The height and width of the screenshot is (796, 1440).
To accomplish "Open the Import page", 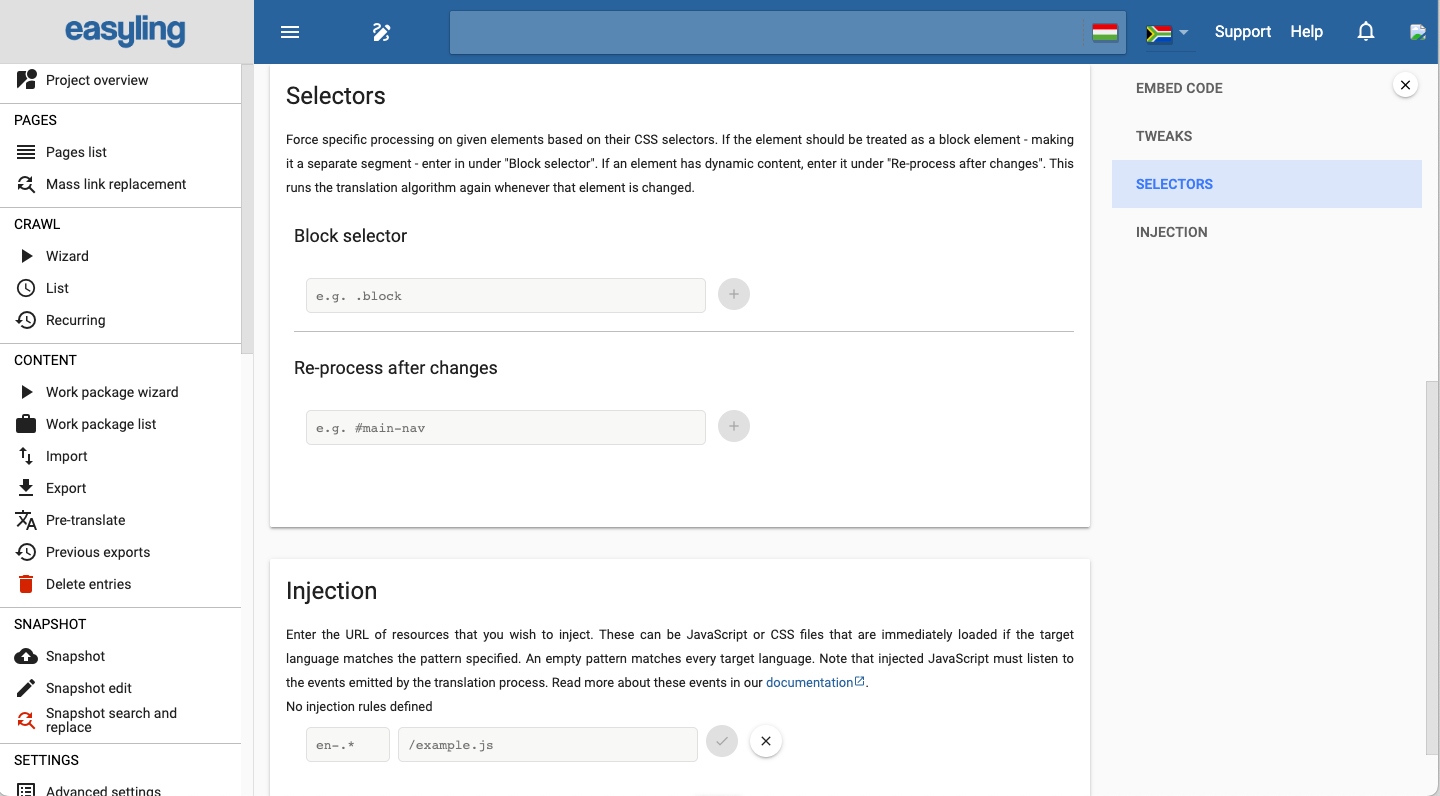I will tap(66, 456).
